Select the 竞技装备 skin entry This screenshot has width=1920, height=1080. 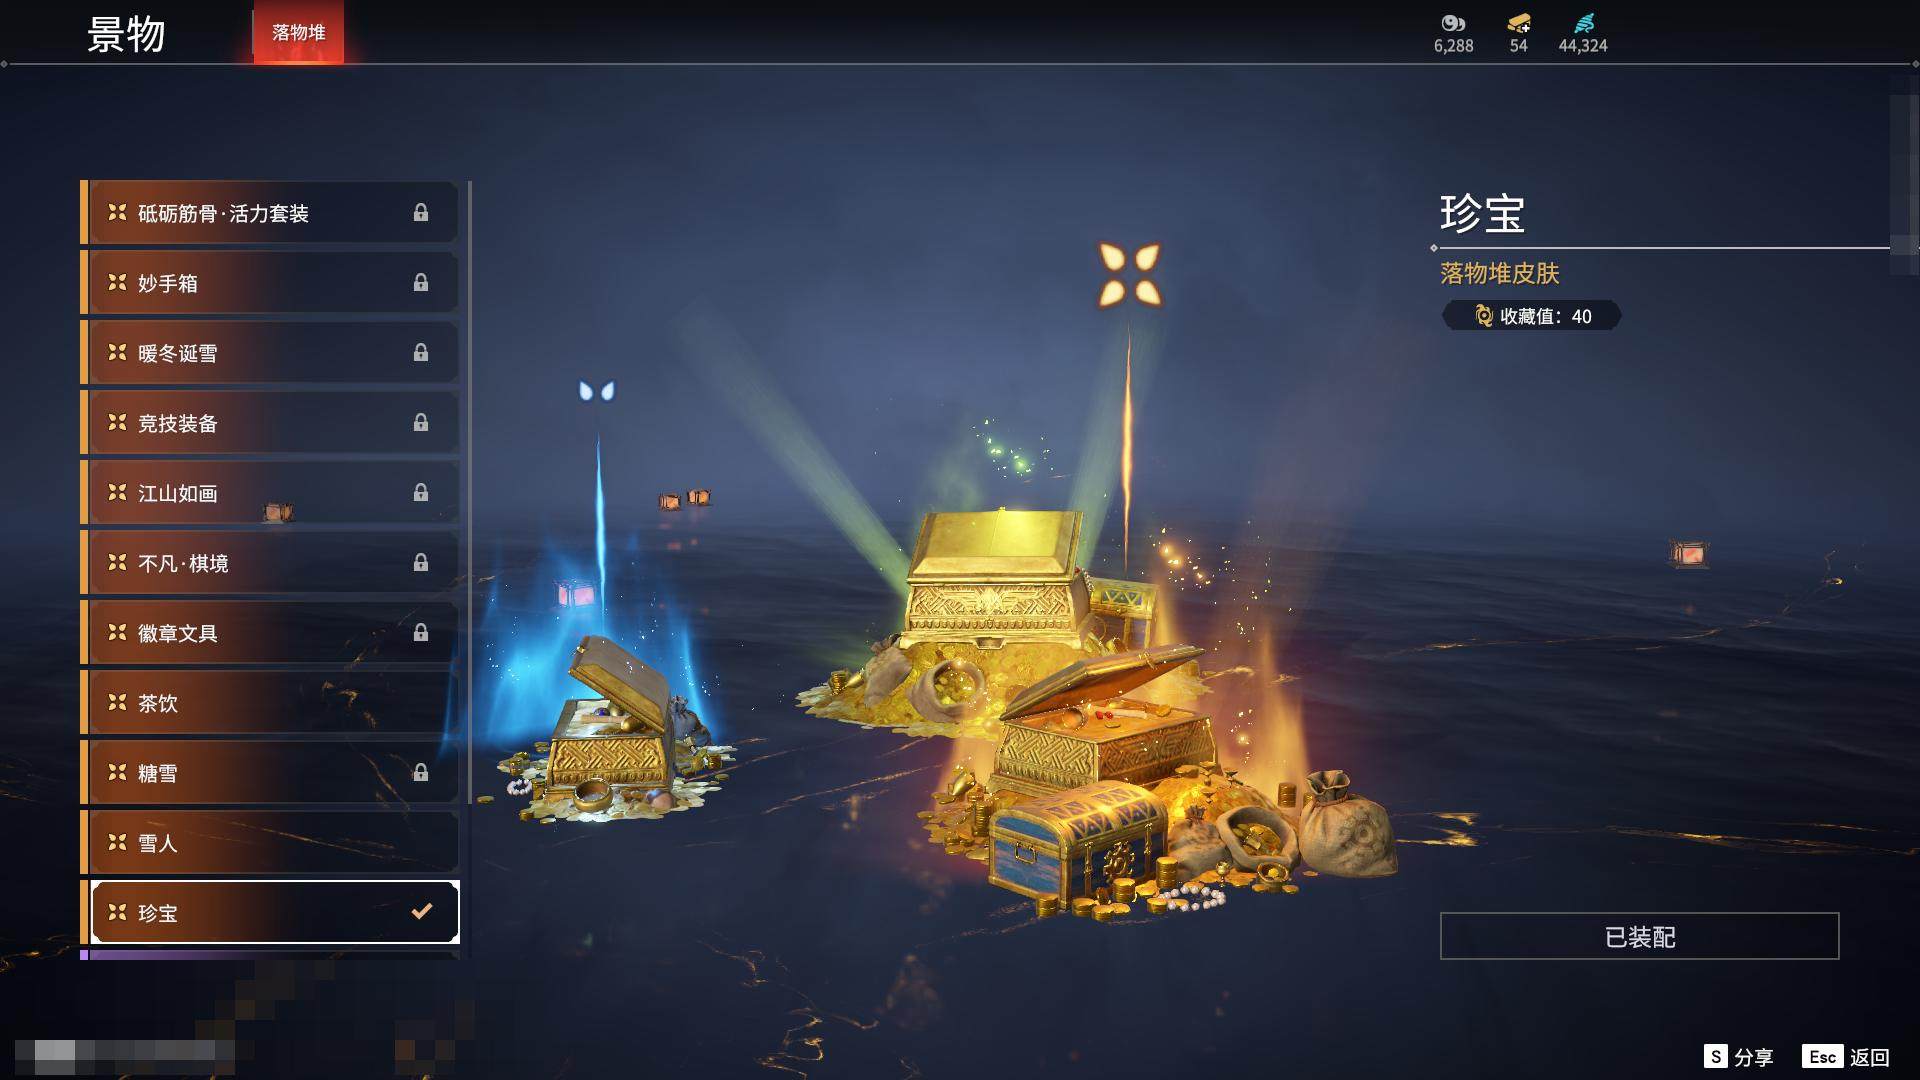point(270,422)
